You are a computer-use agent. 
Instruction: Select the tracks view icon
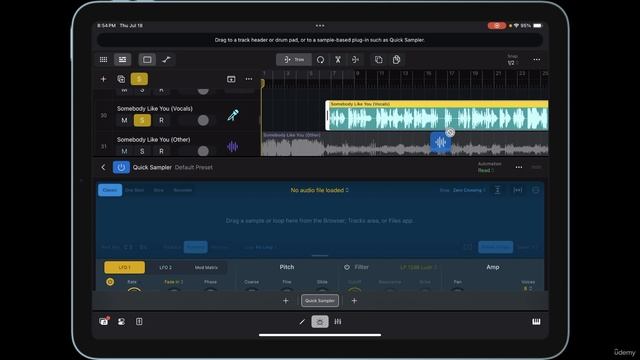[122, 60]
